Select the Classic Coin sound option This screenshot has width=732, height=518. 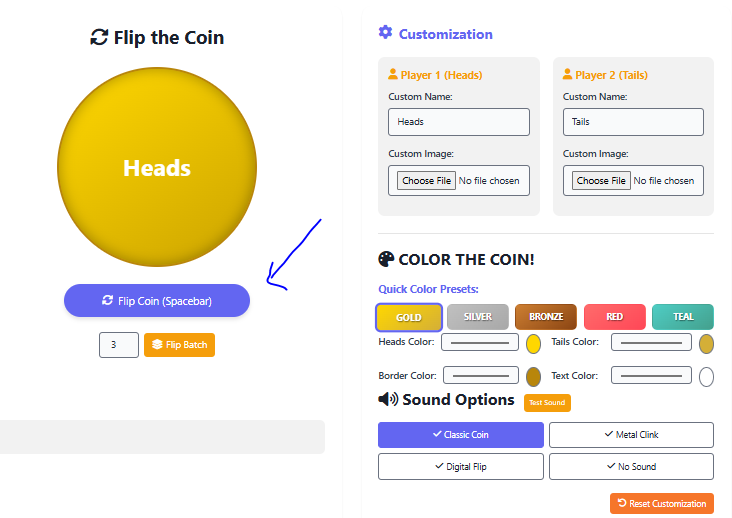click(x=460, y=435)
